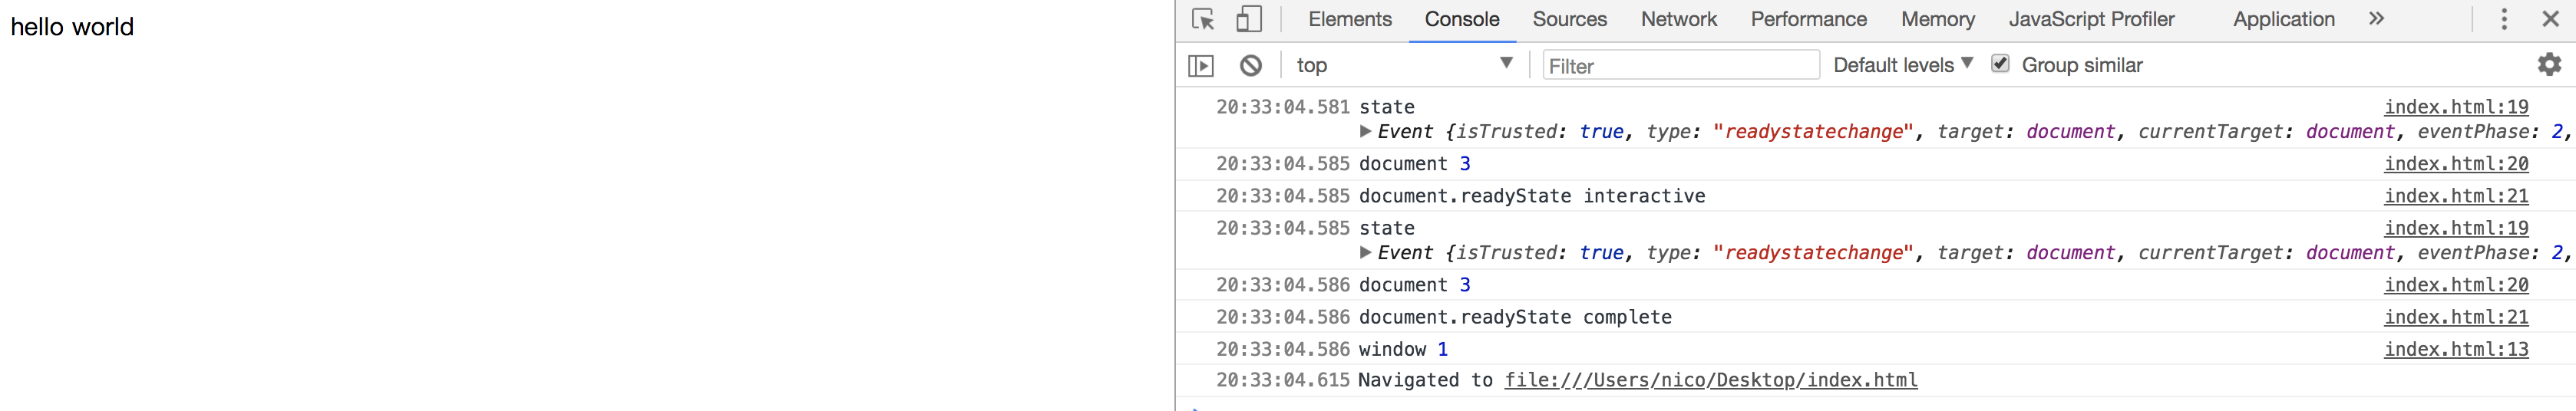2576x411 pixels.
Task: Close the DevTools panel
Action: 2550,19
